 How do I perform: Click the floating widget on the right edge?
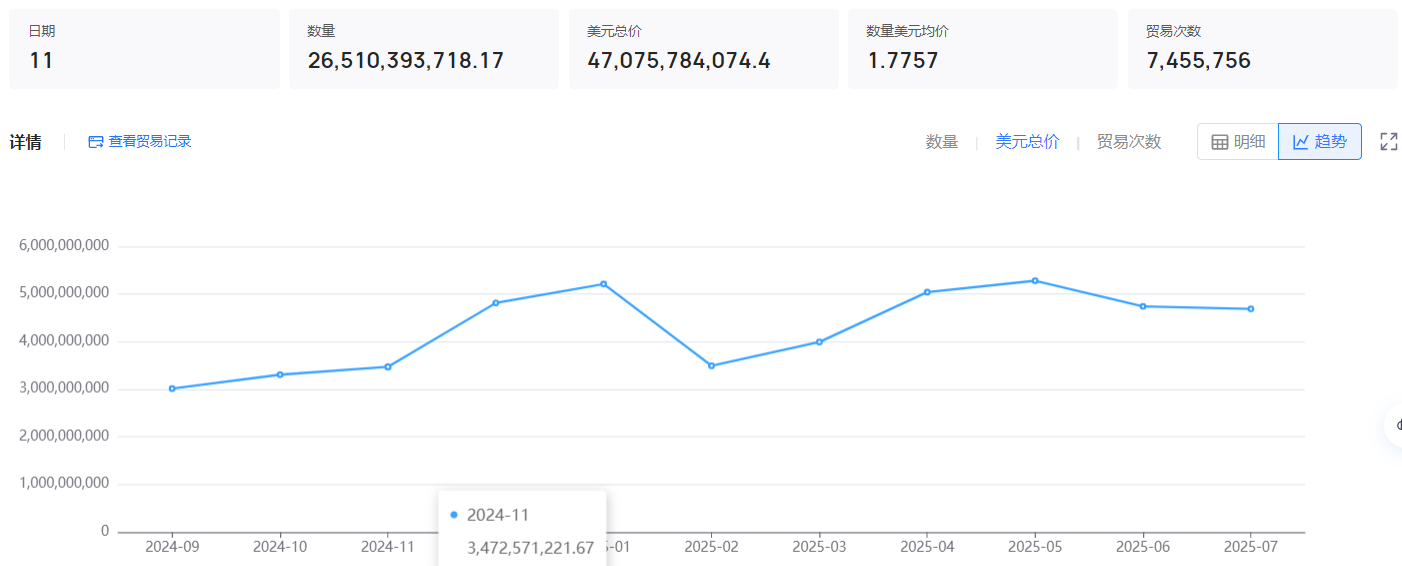pyautogui.click(x=1393, y=425)
